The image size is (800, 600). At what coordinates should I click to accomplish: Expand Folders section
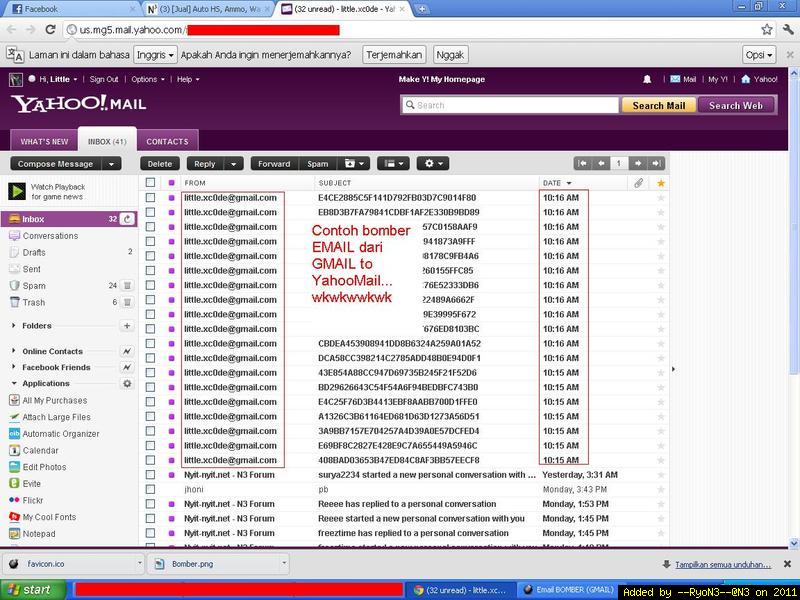click(x=14, y=326)
